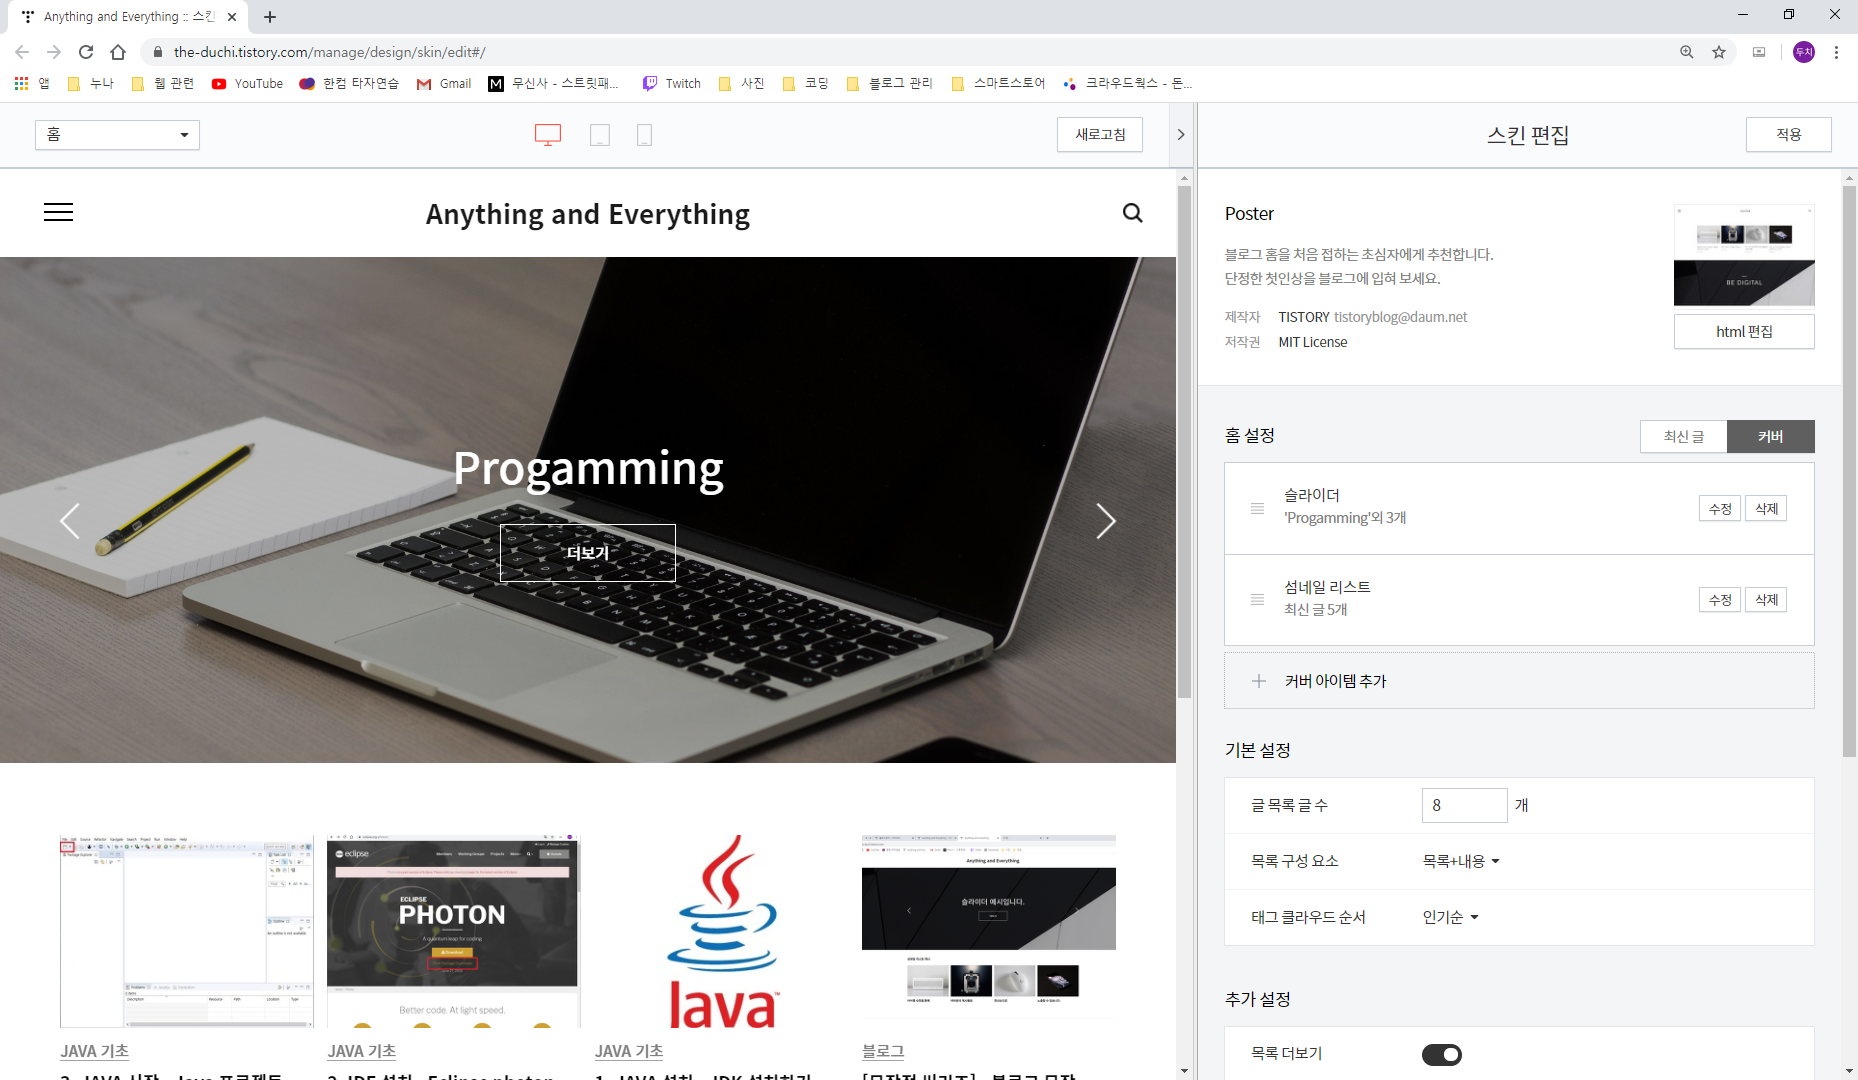This screenshot has width=1858, height=1080.
Task: Toggle the 목록 더보기 switch
Action: [x=1441, y=1054]
